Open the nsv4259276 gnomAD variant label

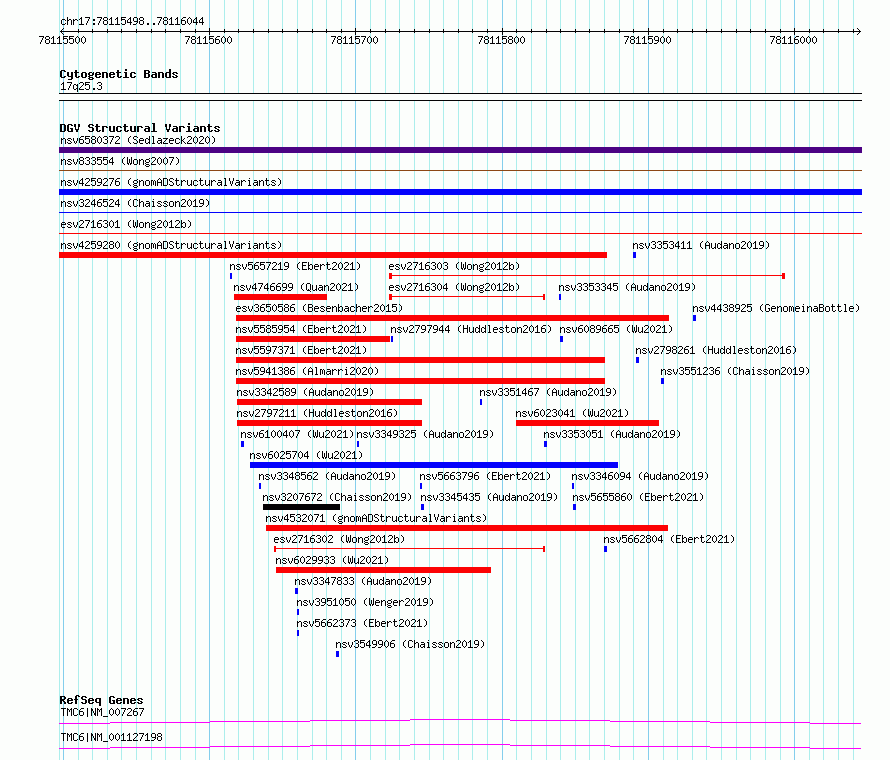171,182
